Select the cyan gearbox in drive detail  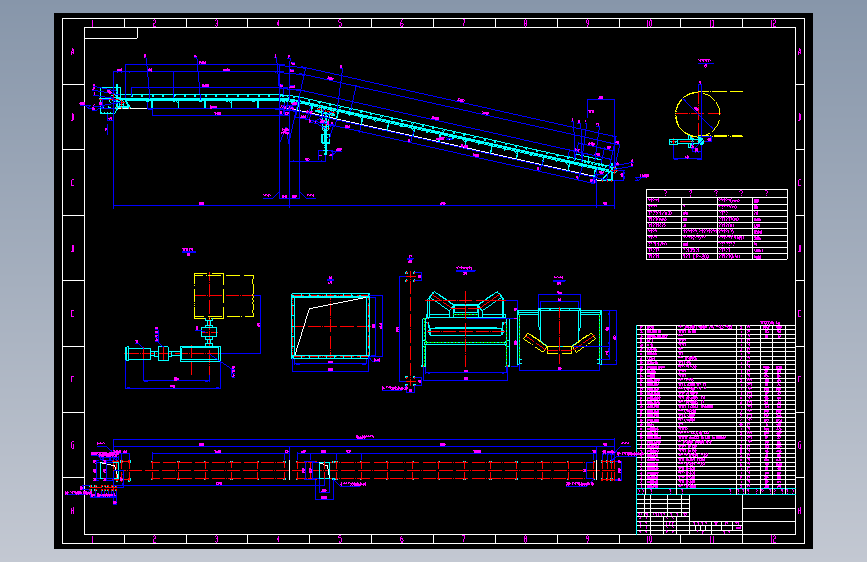200,353
